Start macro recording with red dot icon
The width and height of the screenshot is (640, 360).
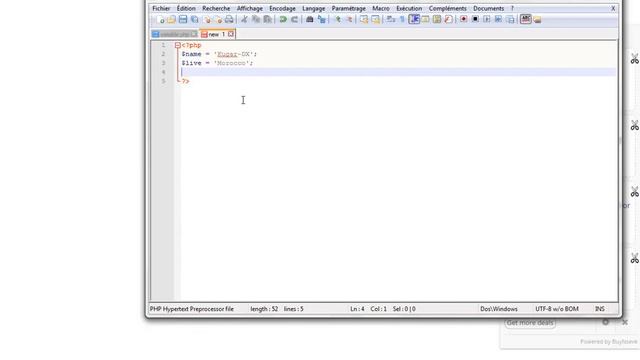pyautogui.click(x=464, y=19)
